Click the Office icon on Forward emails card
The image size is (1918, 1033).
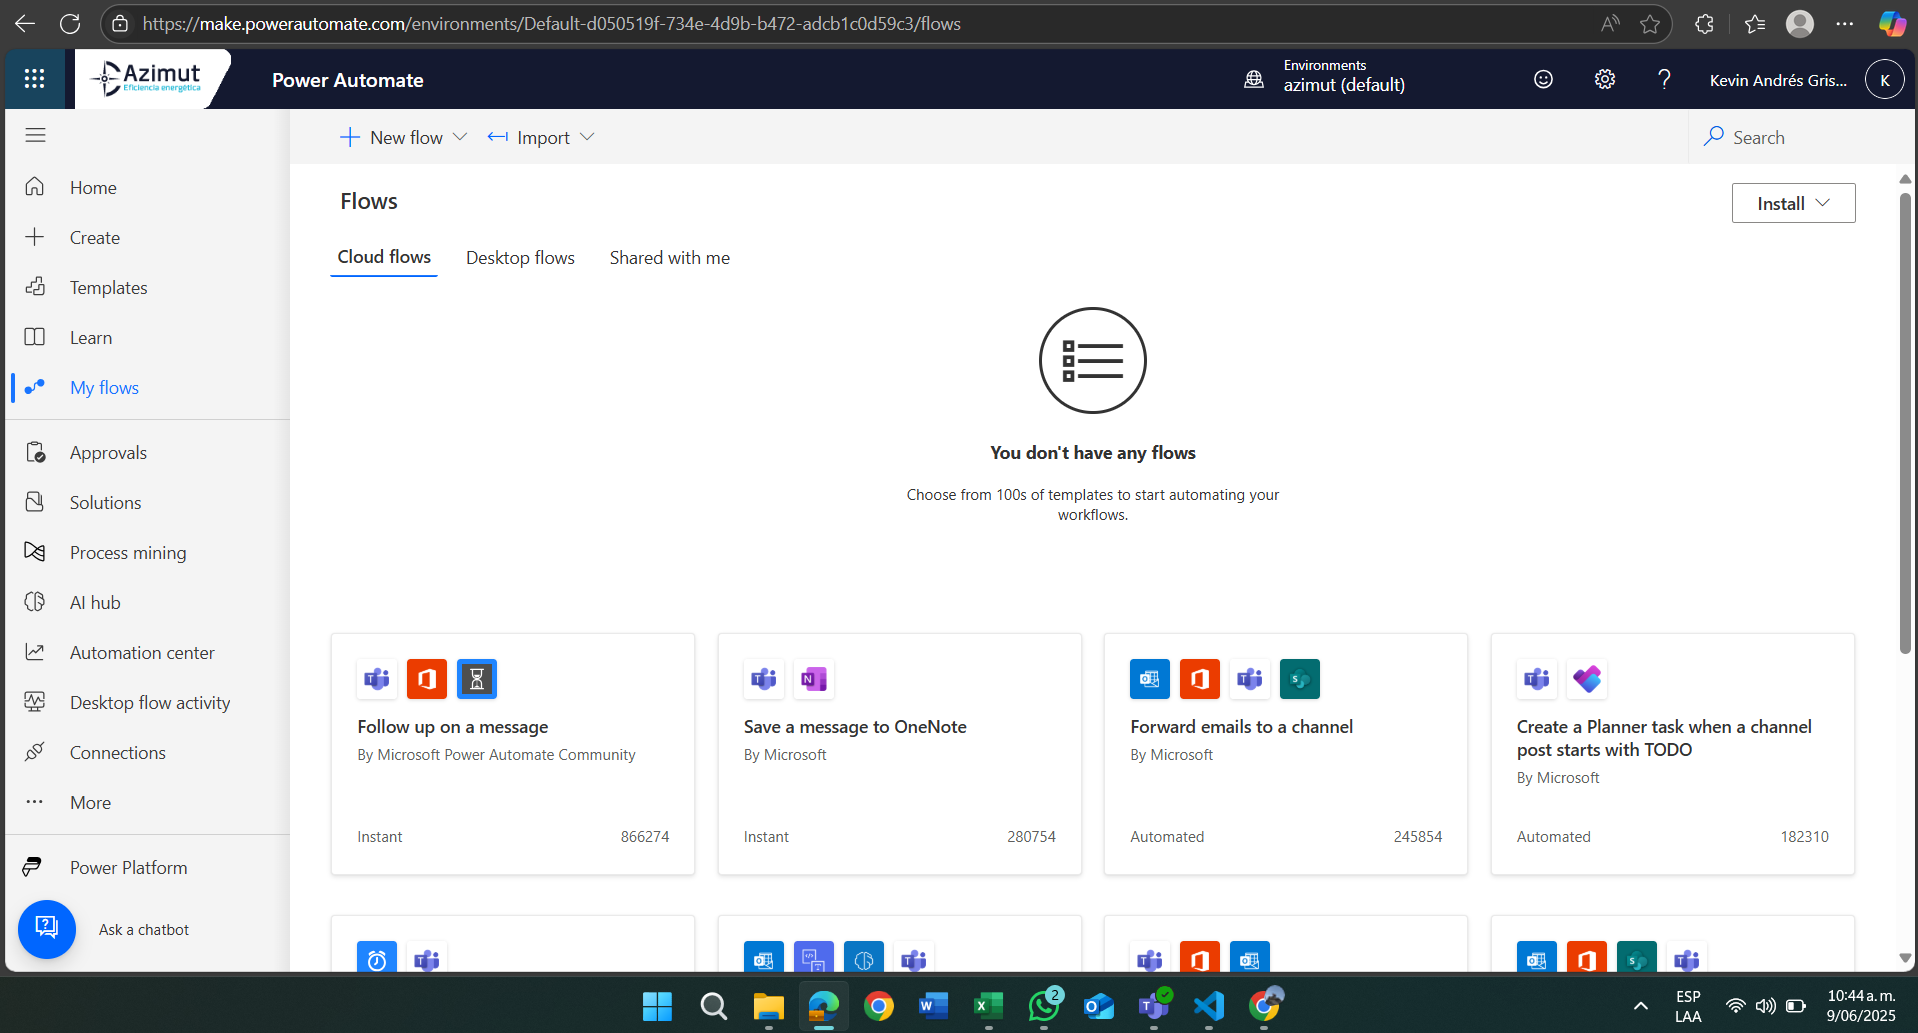click(x=1200, y=679)
